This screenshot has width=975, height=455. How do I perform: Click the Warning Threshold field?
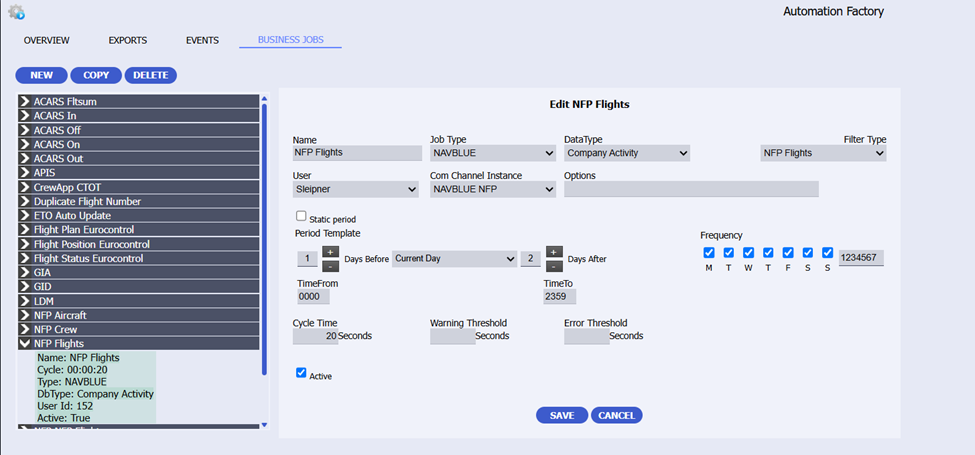click(x=453, y=336)
